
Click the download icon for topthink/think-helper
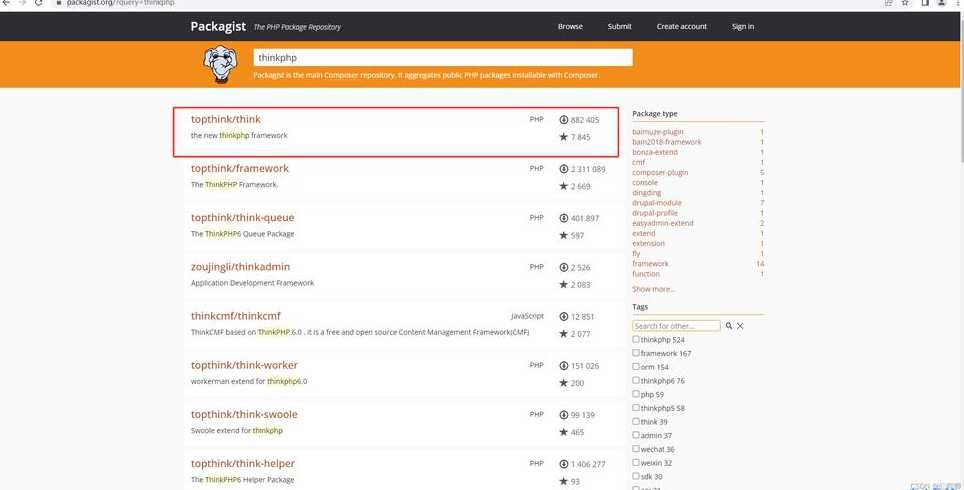point(563,464)
